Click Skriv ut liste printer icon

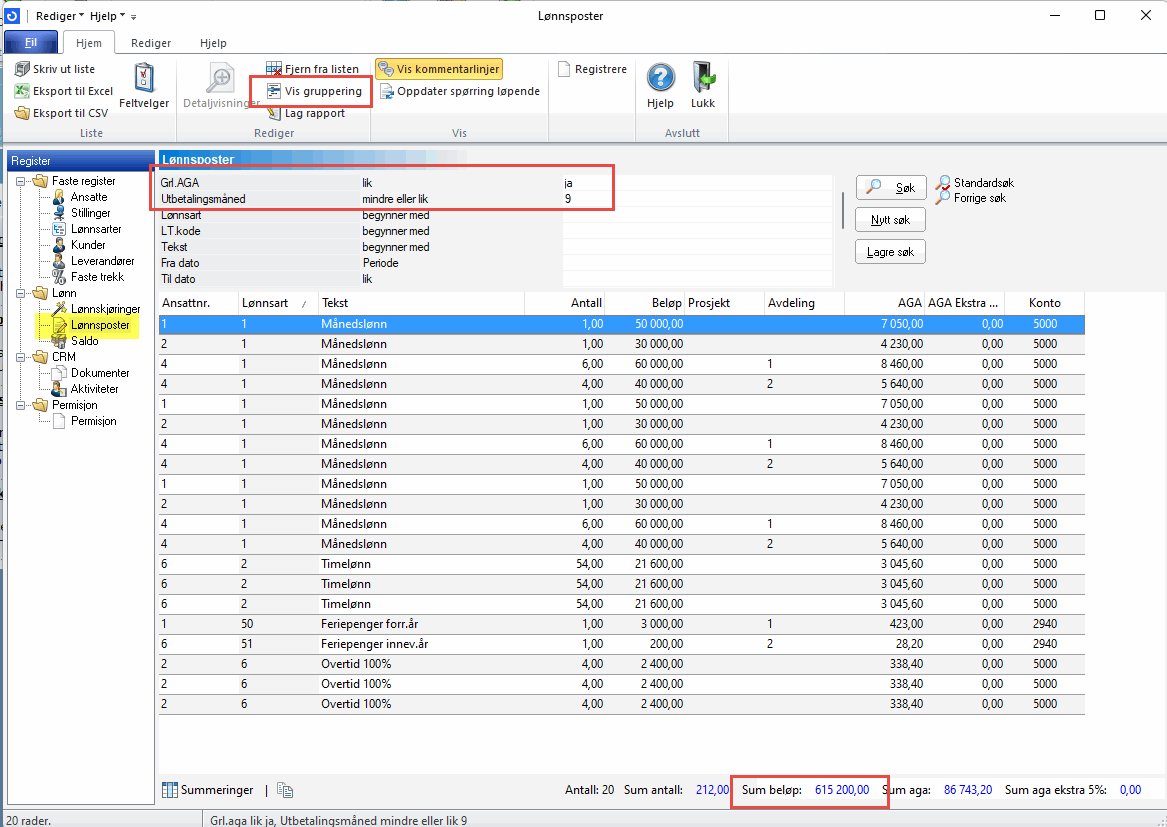(x=23, y=69)
